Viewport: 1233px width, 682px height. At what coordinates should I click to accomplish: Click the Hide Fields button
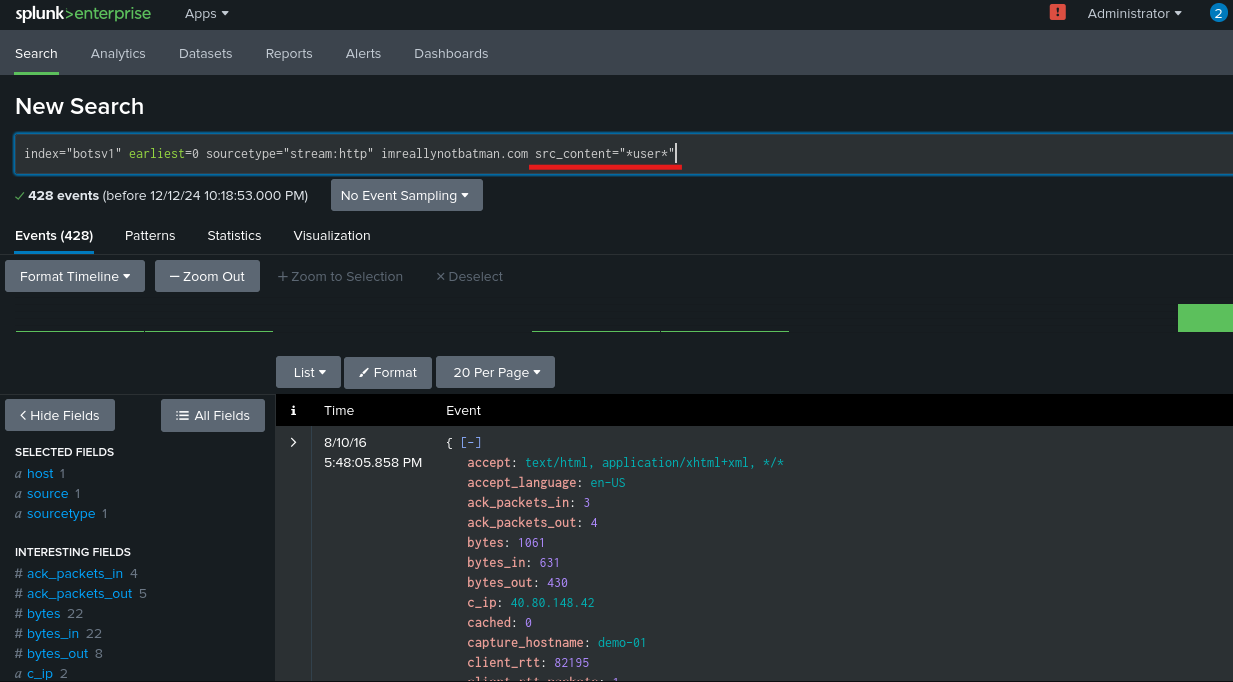(60, 415)
